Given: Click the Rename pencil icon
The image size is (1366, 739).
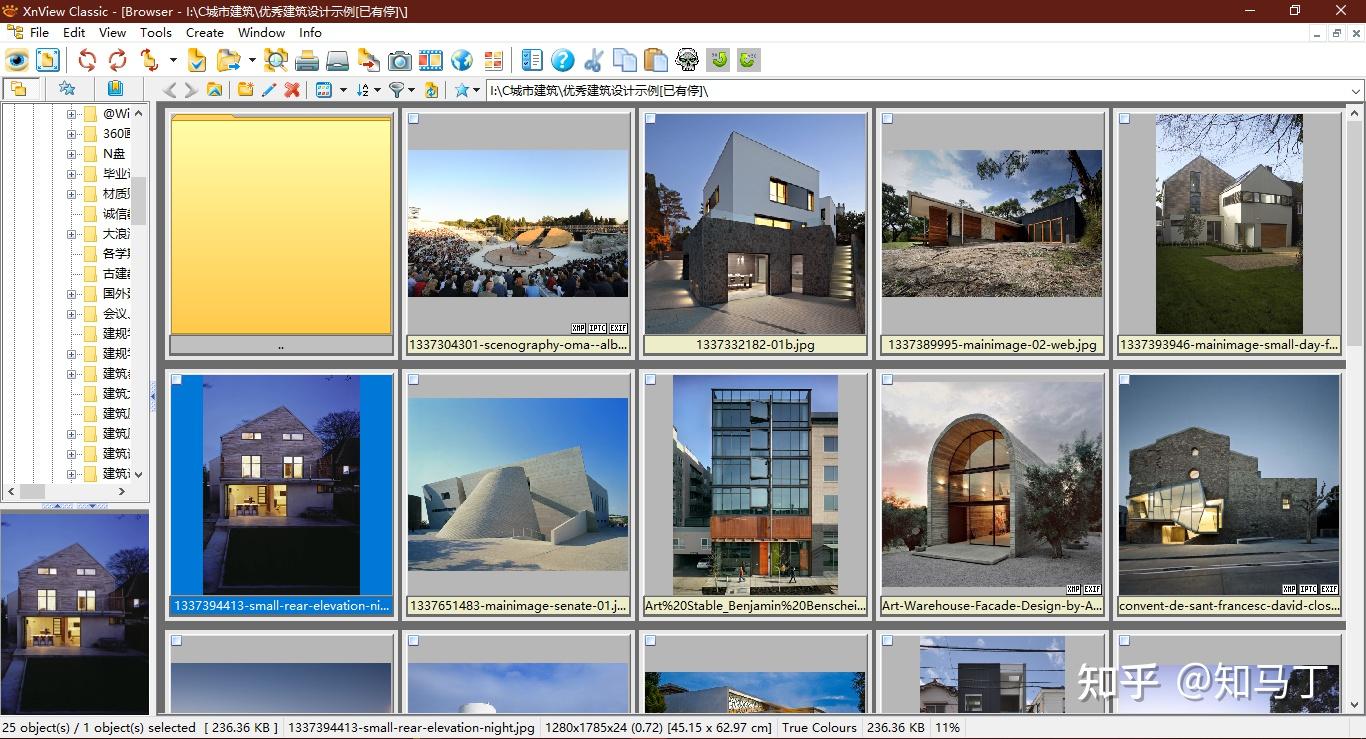Looking at the screenshot, I should pos(268,90).
